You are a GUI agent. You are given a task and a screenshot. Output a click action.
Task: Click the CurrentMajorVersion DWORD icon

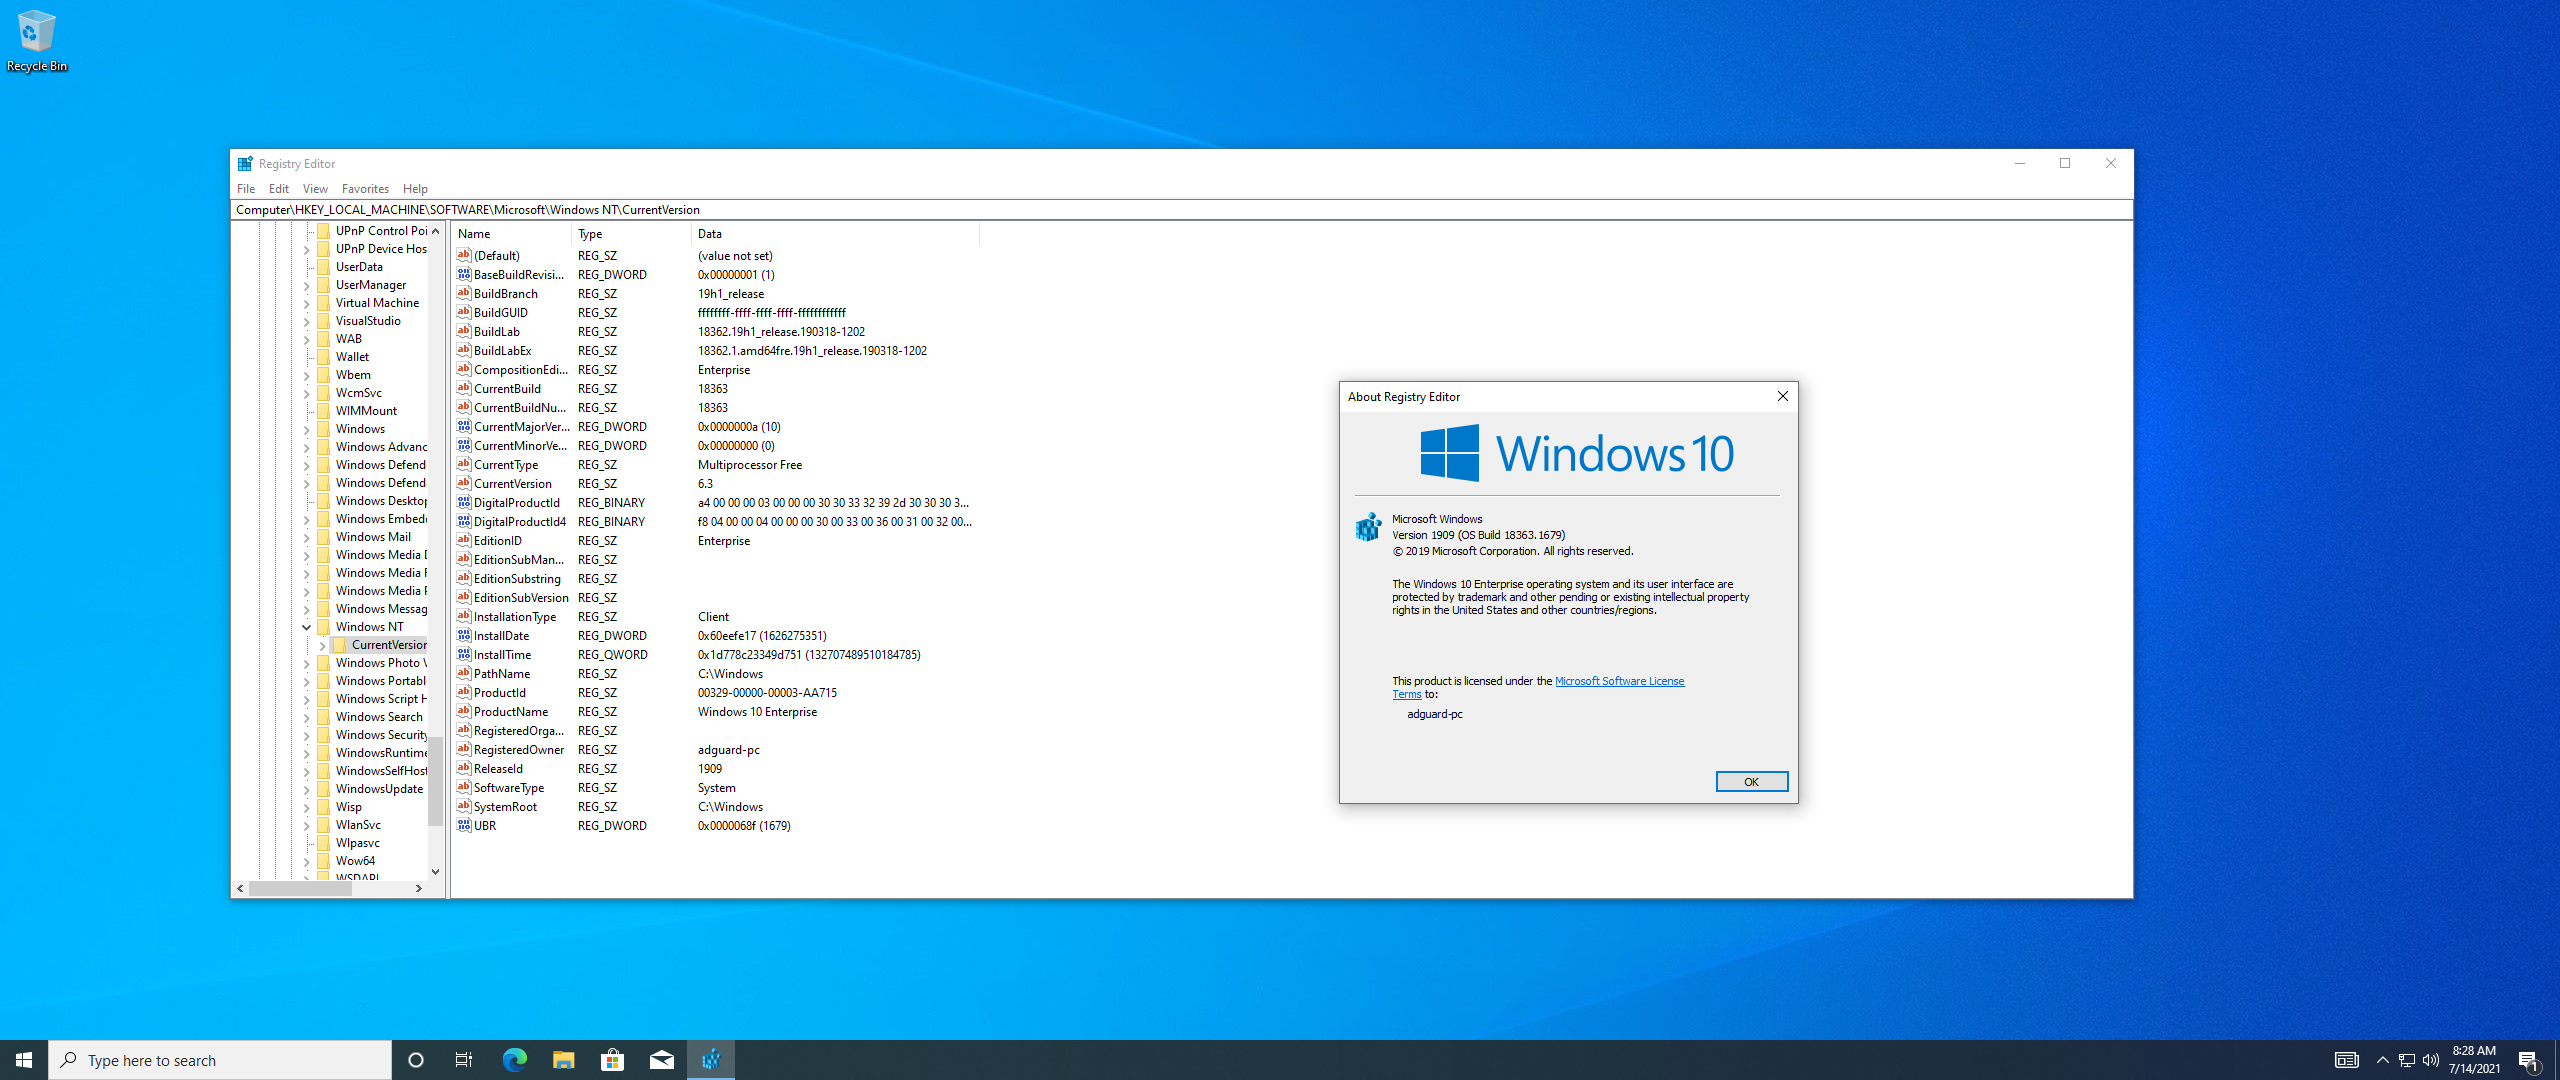point(464,426)
